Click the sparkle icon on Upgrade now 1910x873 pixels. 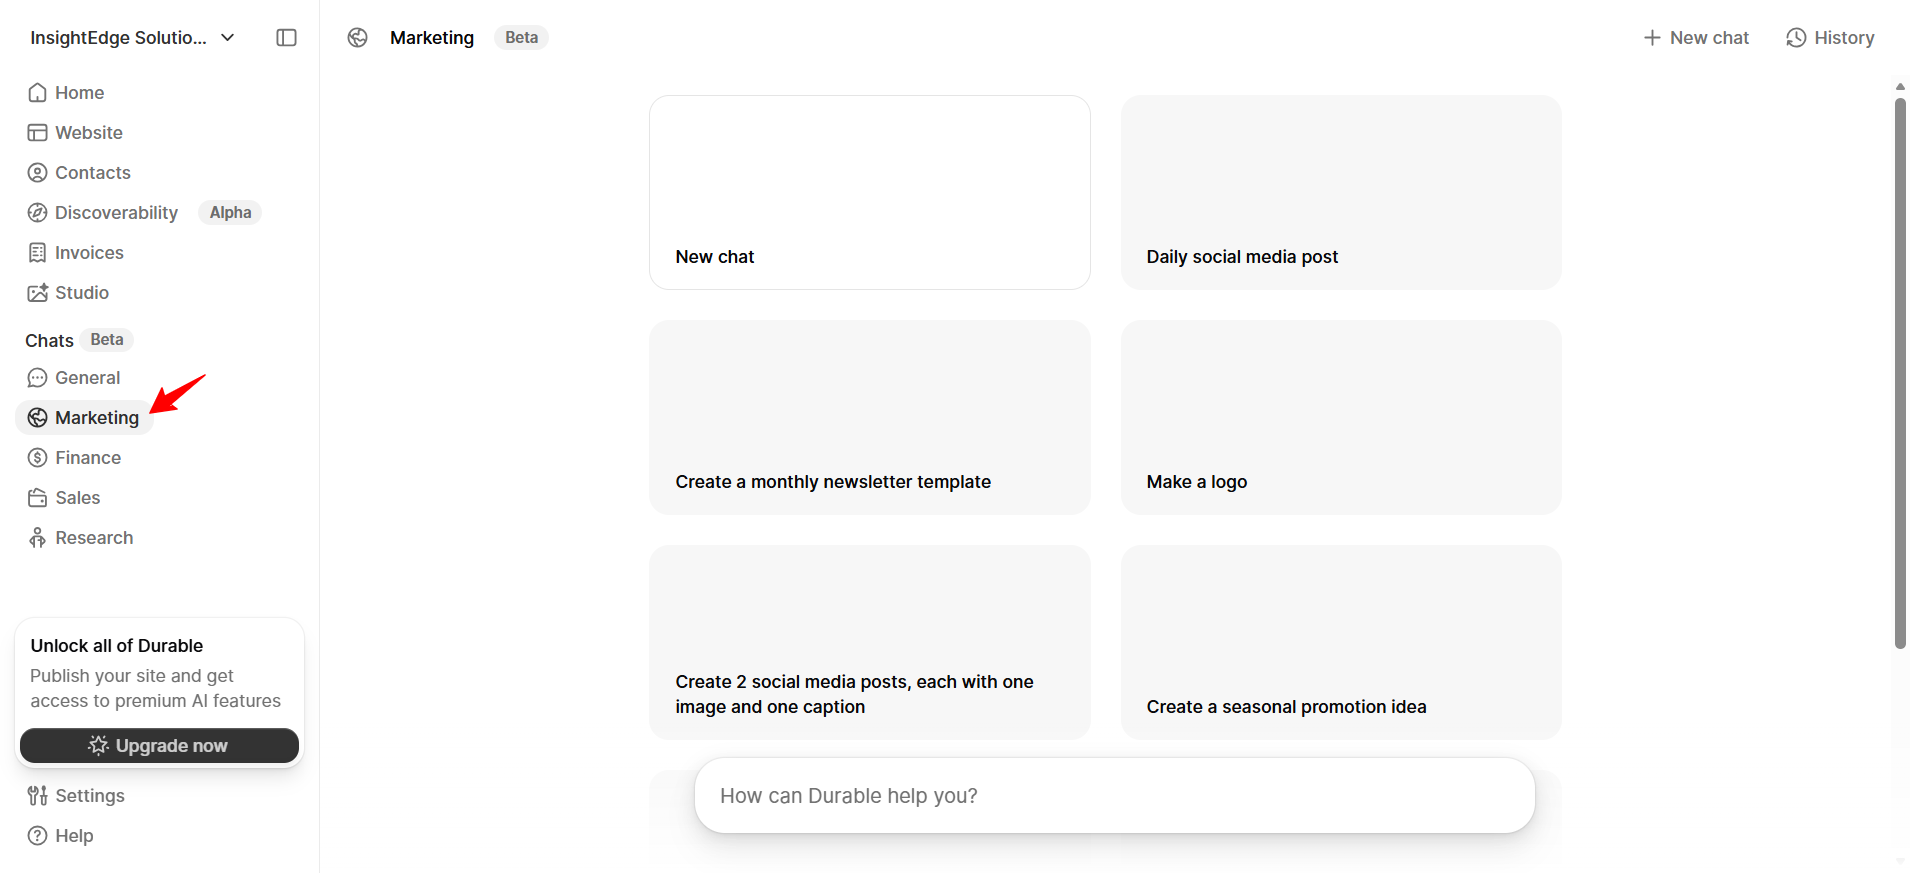pyautogui.click(x=98, y=745)
